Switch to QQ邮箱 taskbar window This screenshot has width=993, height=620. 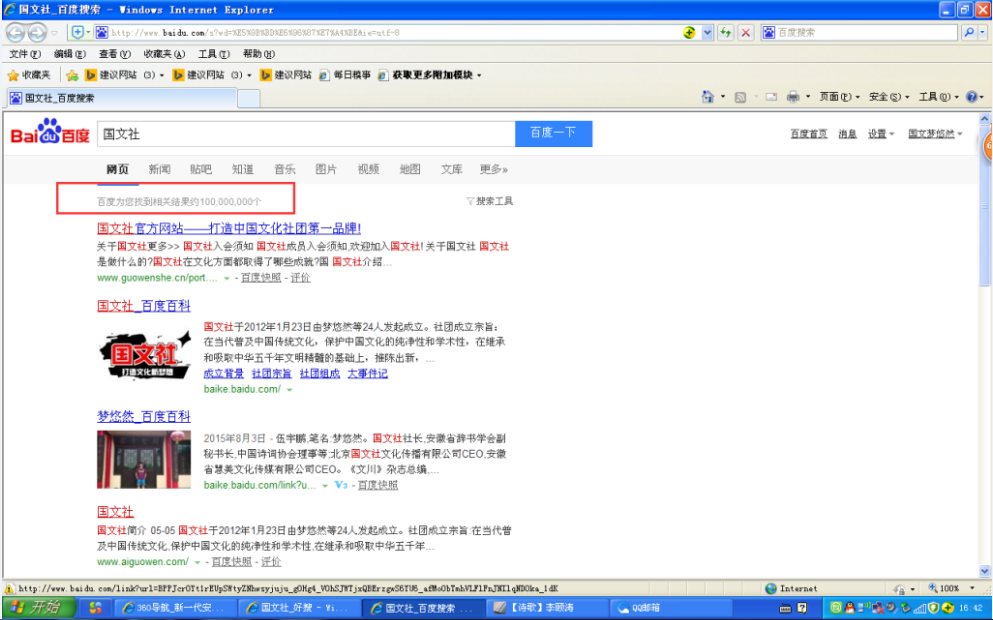670,608
